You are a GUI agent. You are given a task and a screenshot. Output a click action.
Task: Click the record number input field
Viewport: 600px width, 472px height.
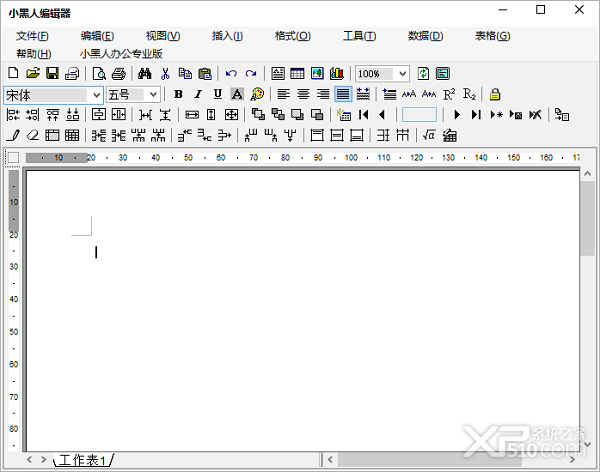point(419,114)
